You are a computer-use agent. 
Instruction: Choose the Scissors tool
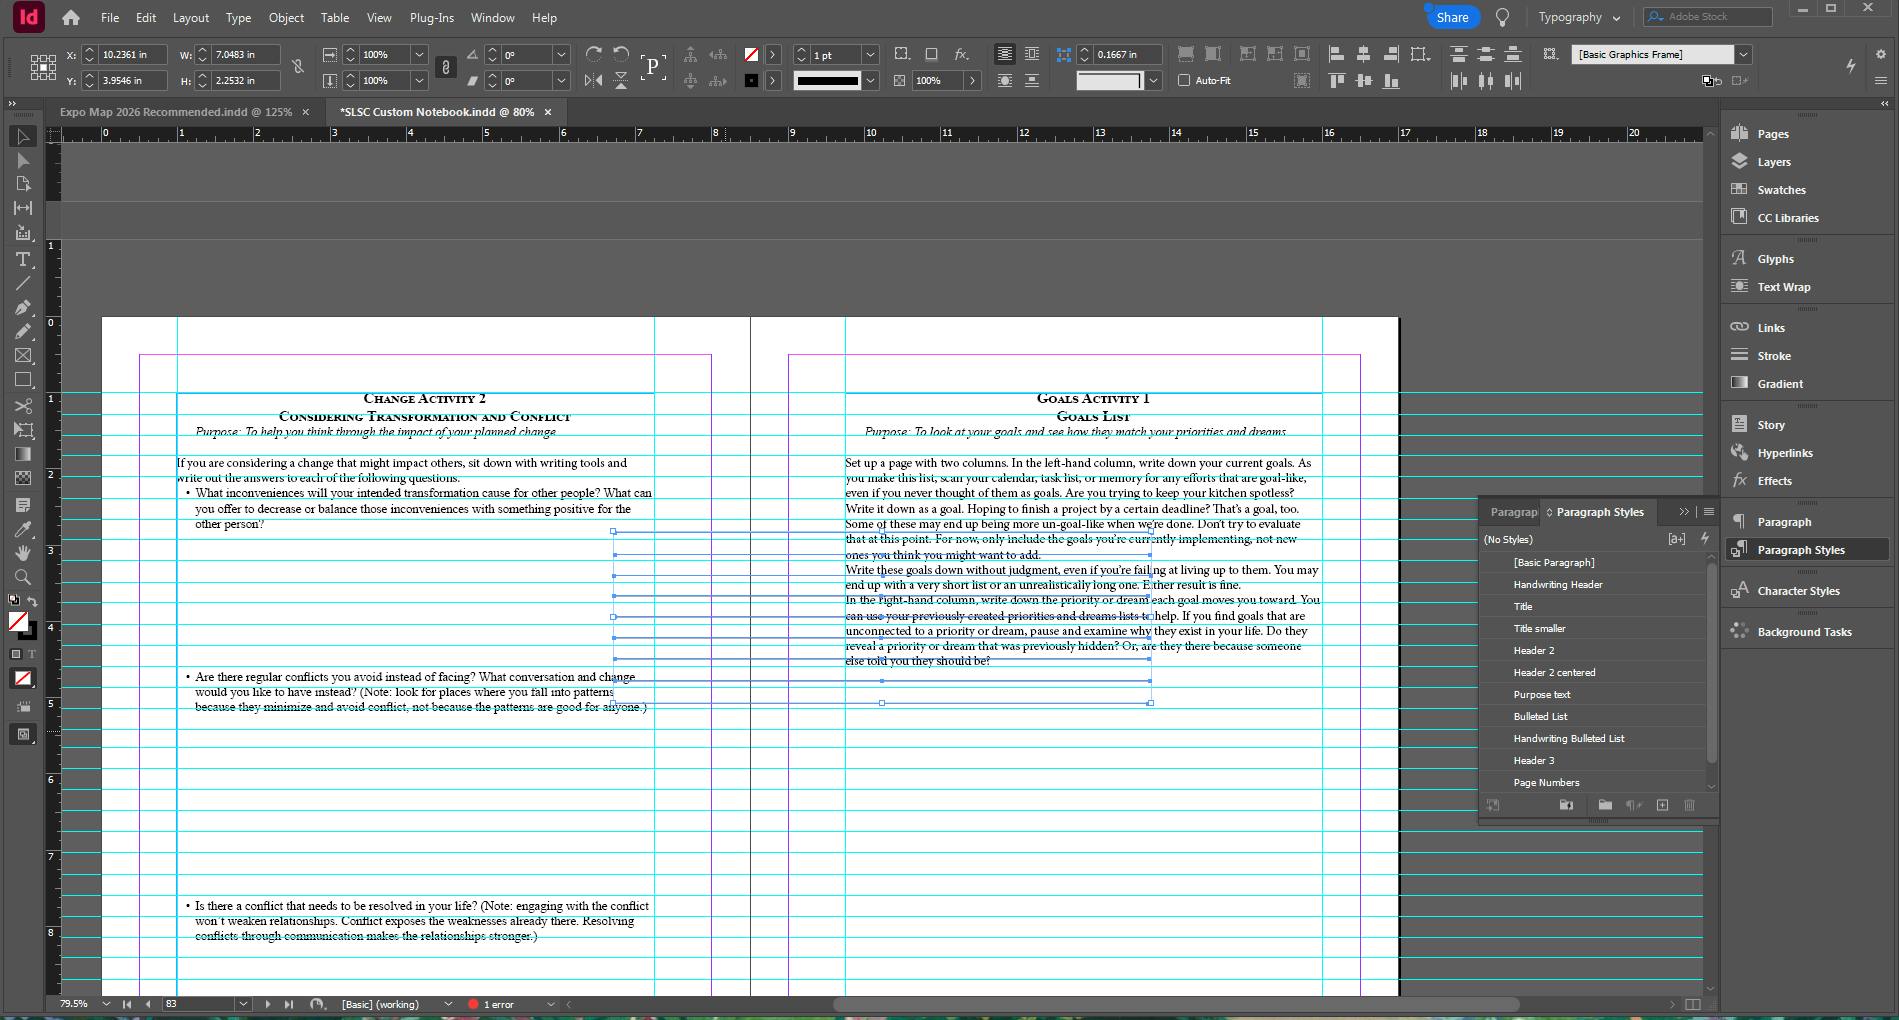23,405
